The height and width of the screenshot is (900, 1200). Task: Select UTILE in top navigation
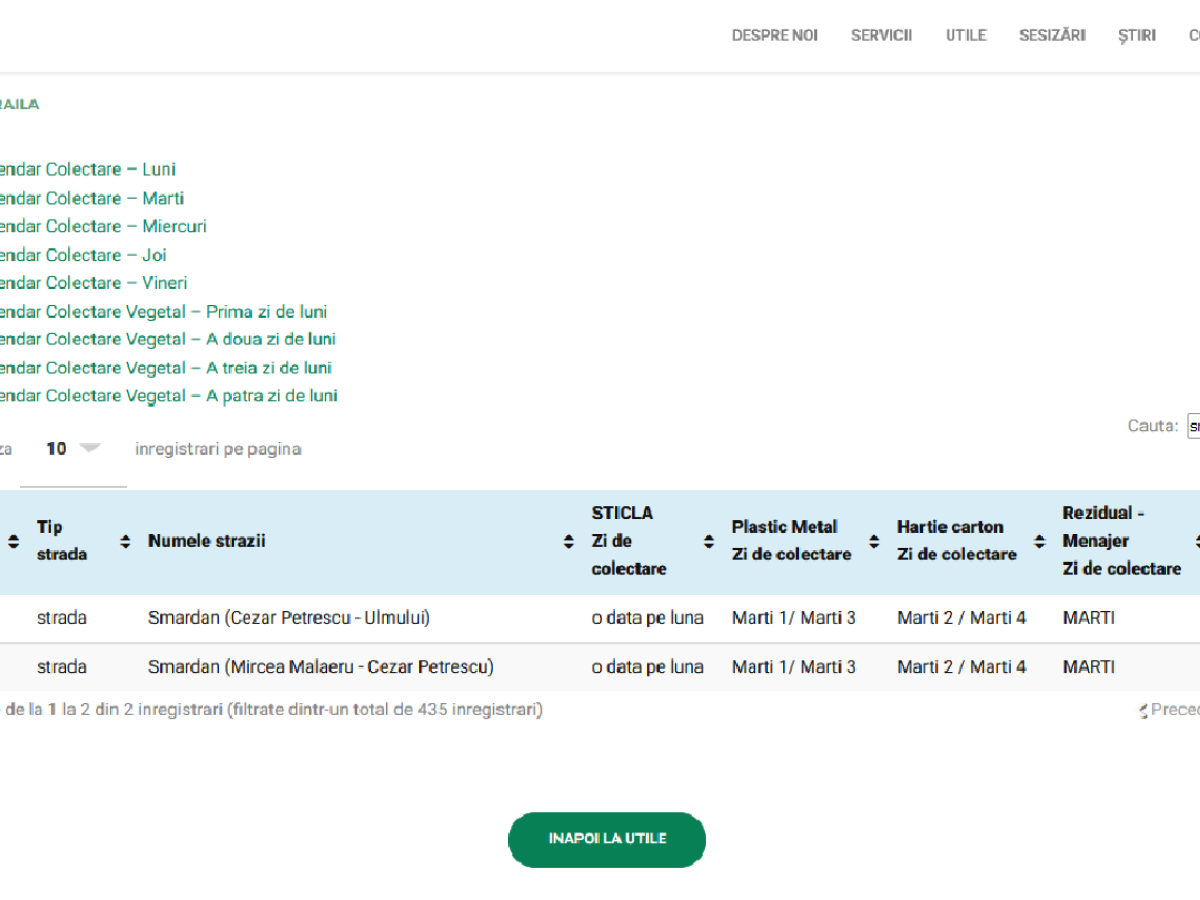point(966,35)
